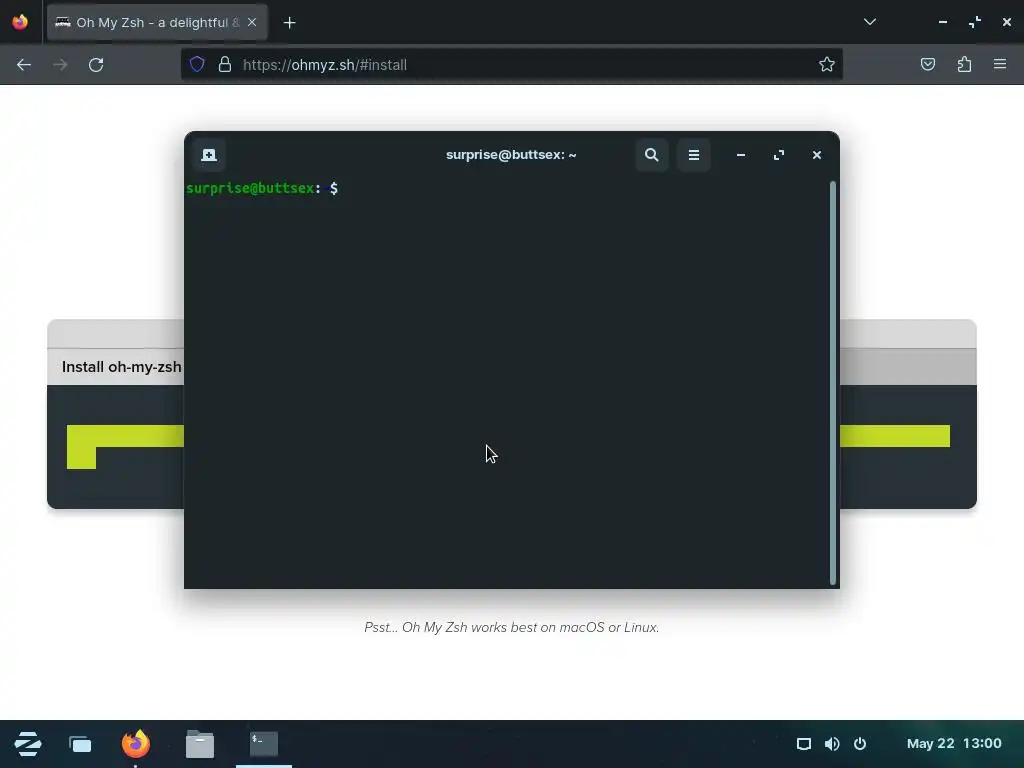Go forward in Firefox
The width and height of the screenshot is (1024, 768).
(x=60, y=65)
